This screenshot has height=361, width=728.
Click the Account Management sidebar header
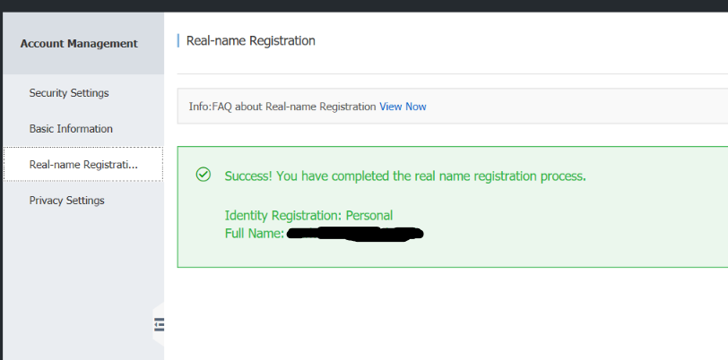point(79,44)
